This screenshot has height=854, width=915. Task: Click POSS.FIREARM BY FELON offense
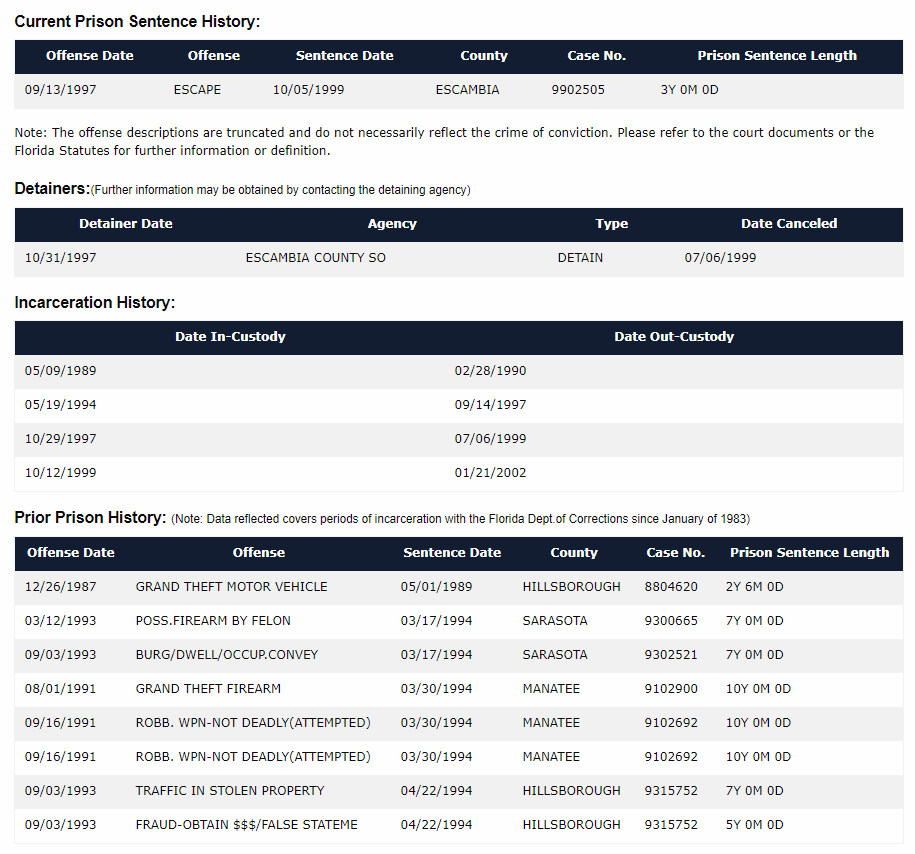tap(213, 621)
